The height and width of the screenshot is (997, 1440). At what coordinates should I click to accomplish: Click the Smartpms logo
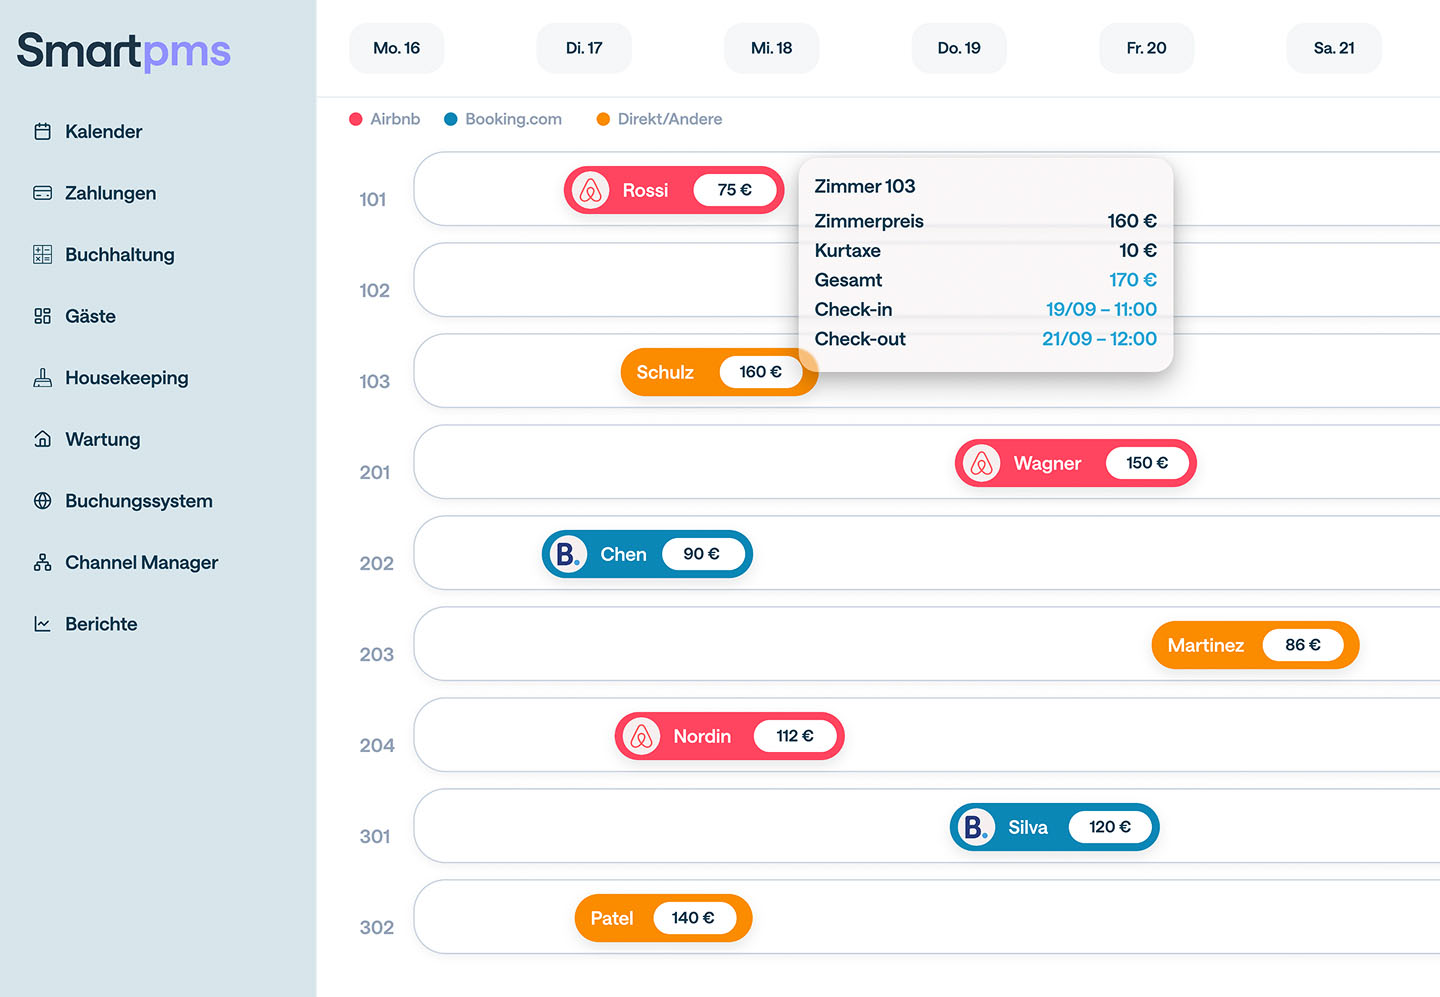pos(124,51)
